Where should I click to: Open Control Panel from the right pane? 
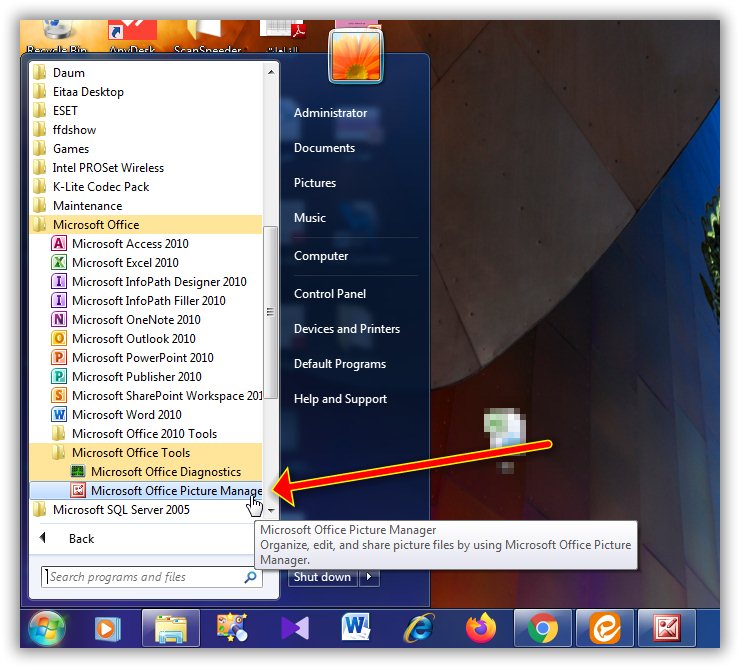tap(329, 294)
